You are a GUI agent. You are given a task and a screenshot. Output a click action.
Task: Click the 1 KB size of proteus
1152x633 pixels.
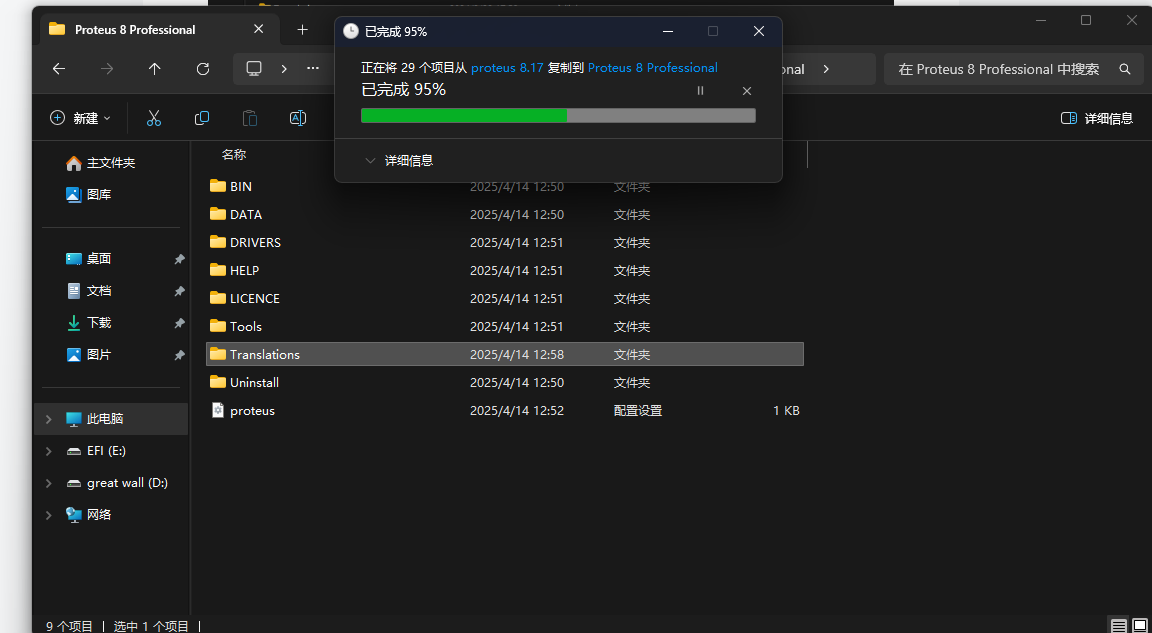pyautogui.click(x=786, y=410)
